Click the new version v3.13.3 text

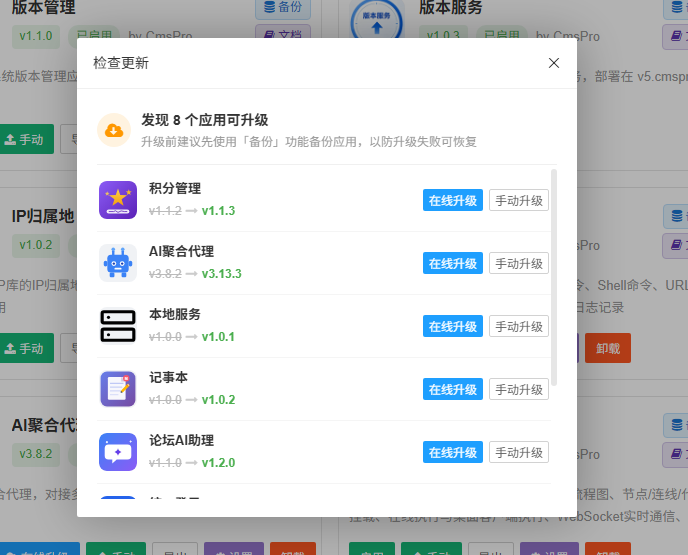(222, 274)
